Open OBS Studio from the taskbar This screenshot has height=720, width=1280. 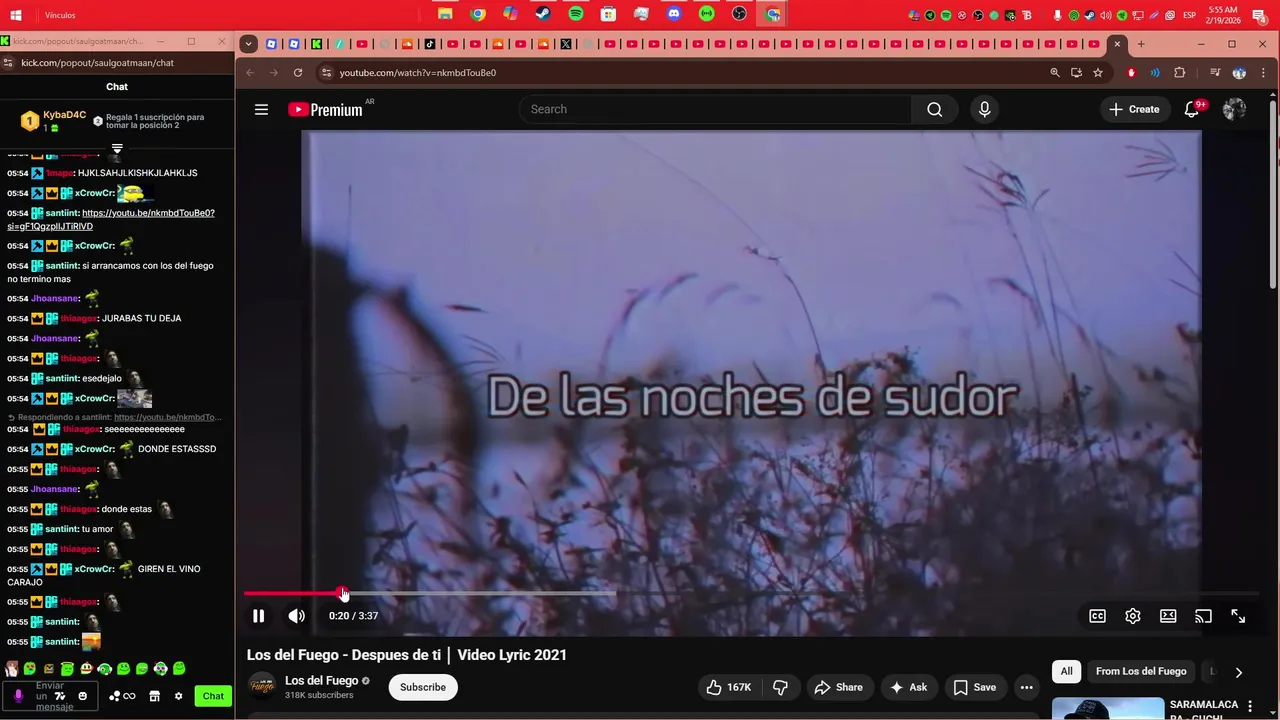pyautogui.click(x=739, y=14)
